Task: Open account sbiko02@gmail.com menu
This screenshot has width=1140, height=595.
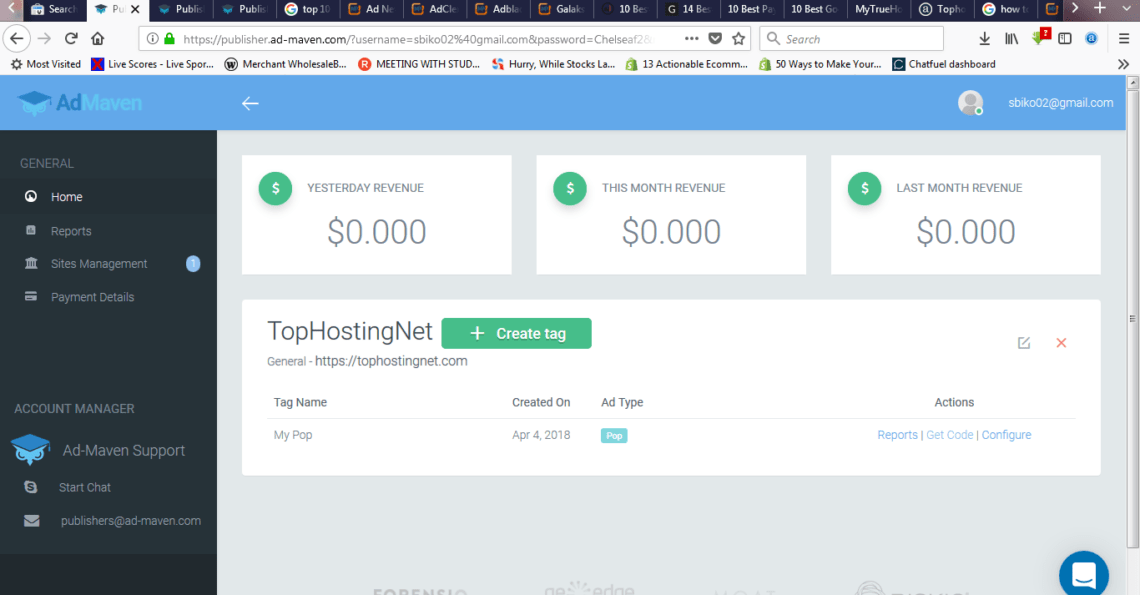Action: [1060, 103]
